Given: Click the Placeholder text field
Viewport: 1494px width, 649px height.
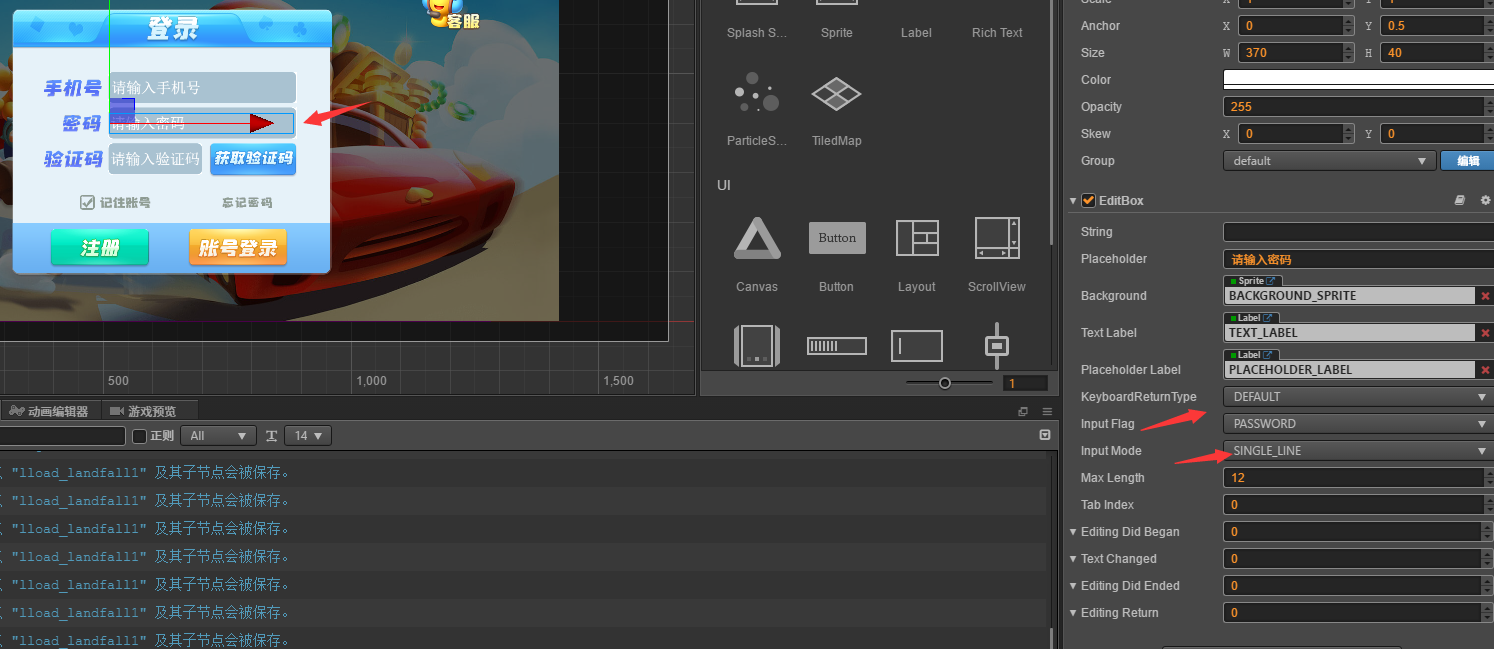Looking at the screenshot, I should pos(1358,259).
